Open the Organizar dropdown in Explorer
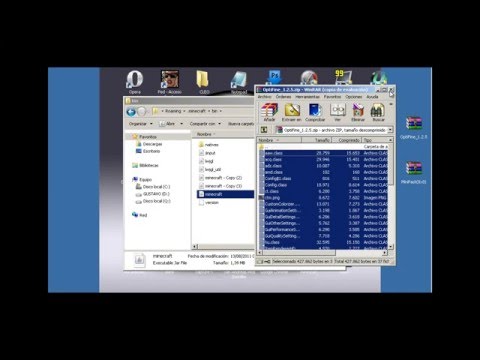This screenshot has height=360, width=480. tap(141, 124)
